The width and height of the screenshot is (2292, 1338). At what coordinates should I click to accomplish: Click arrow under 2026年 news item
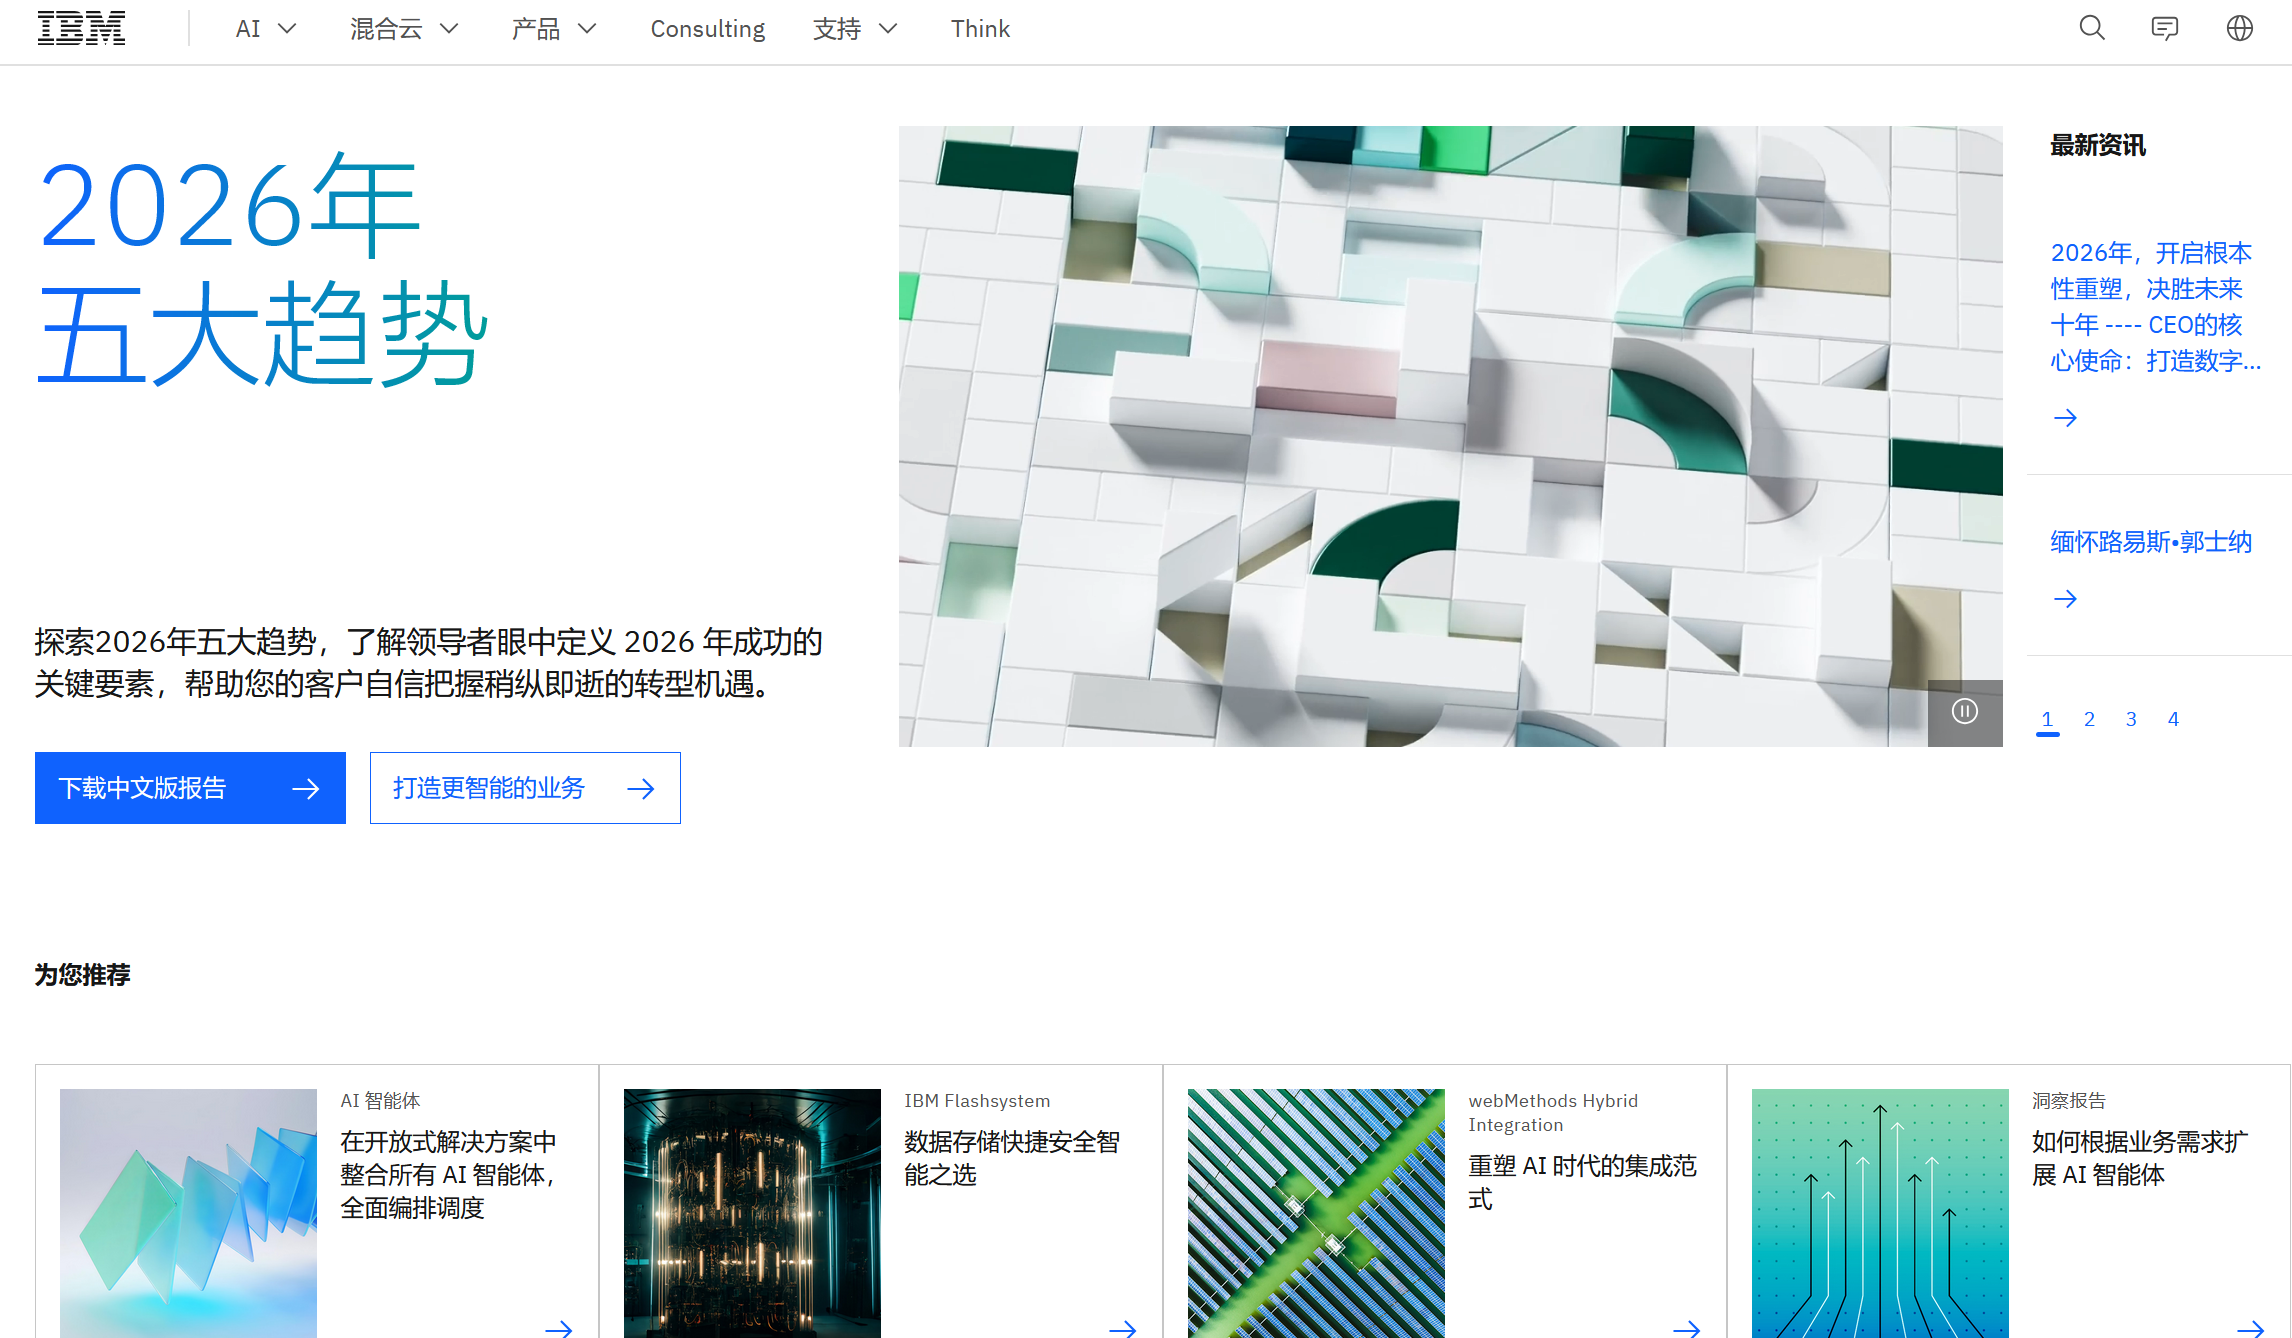pos(2065,418)
